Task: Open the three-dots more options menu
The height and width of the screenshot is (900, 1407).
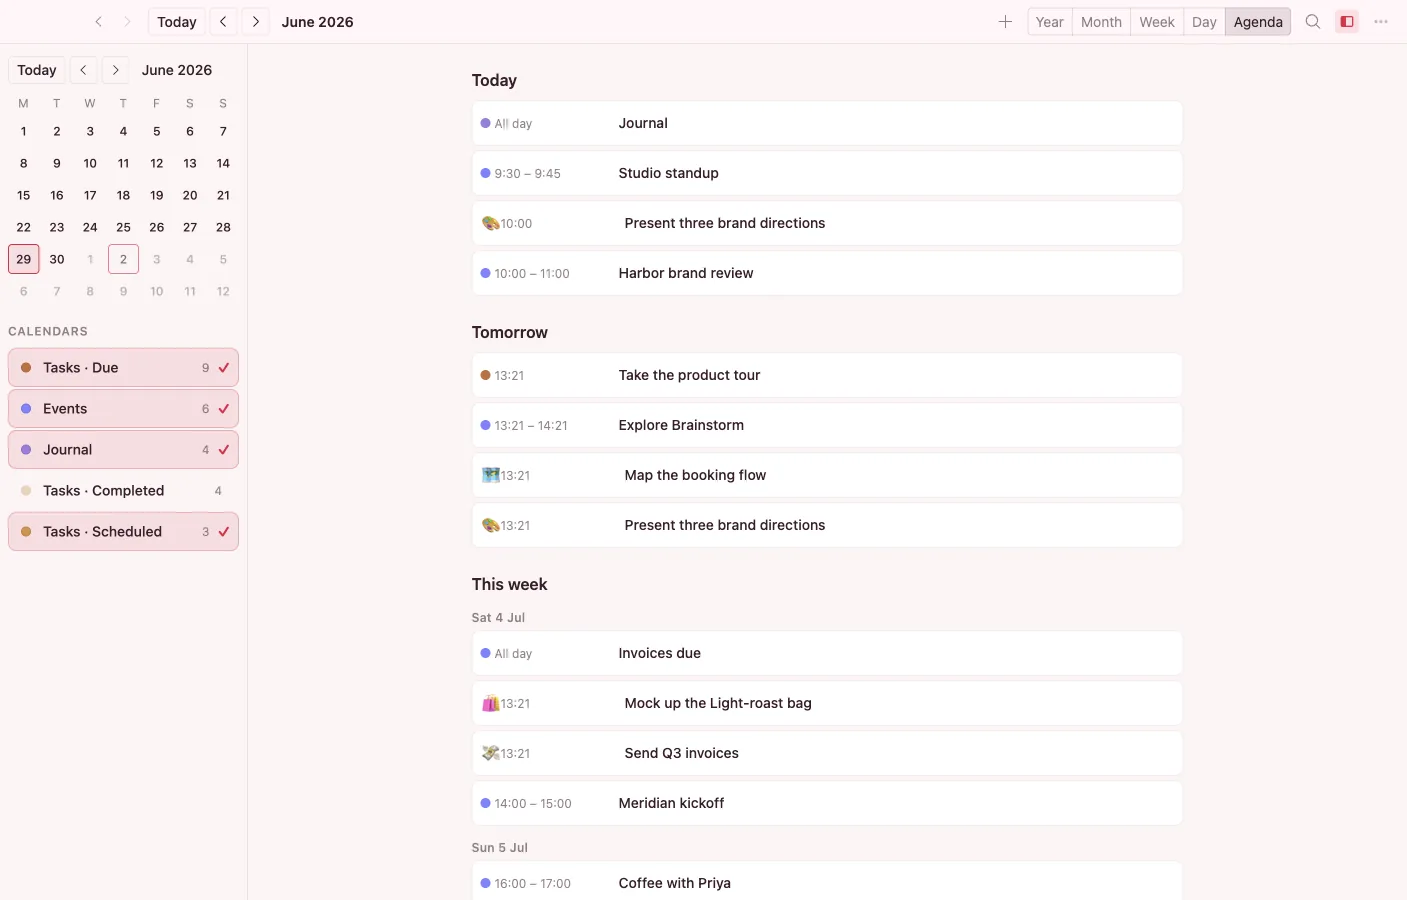Action: pos(1381,22)
